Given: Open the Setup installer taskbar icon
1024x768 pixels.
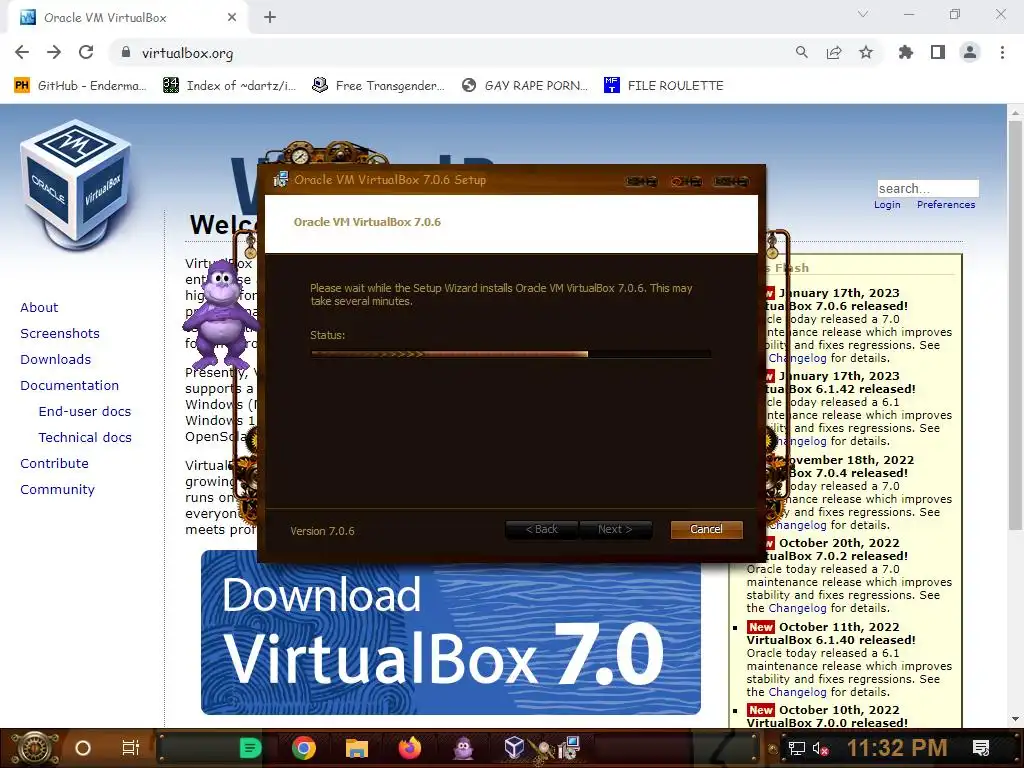Looking at the screenshot, I should pyautogui.click(x=569, y=748).
